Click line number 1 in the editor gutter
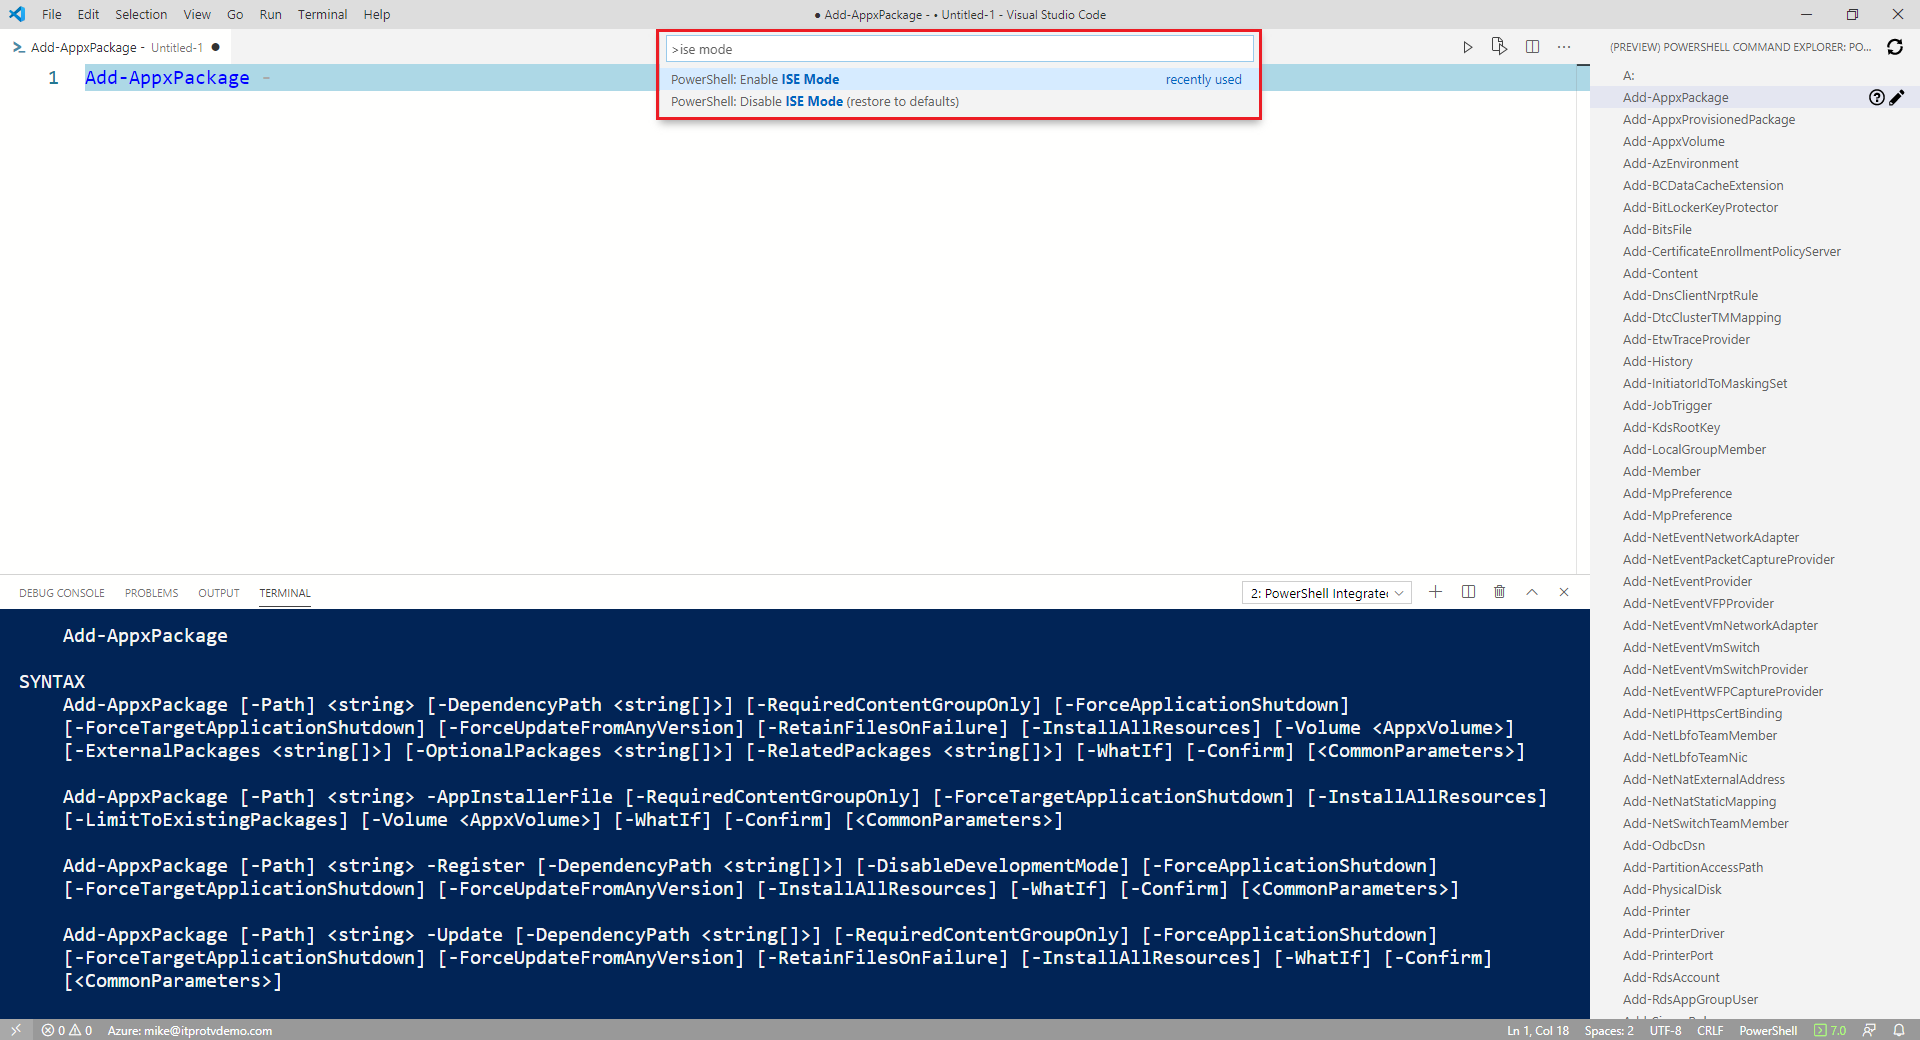 coord(53,78)
